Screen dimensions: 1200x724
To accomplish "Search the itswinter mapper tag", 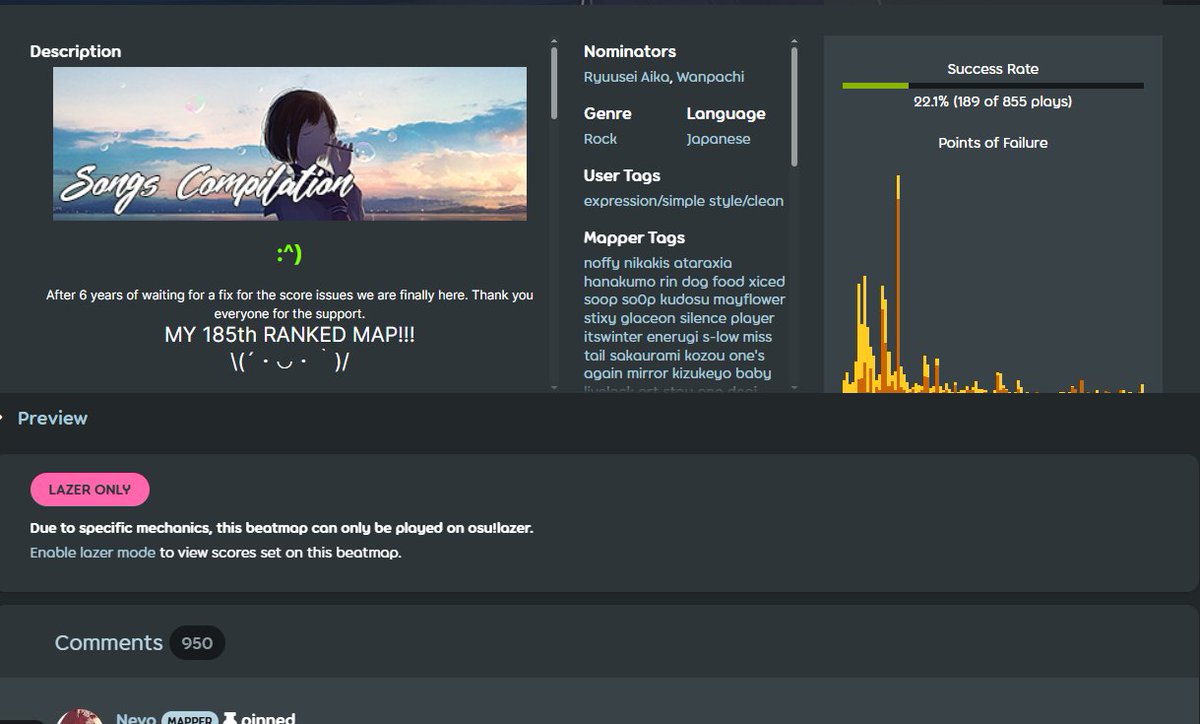I will (613, 337).
